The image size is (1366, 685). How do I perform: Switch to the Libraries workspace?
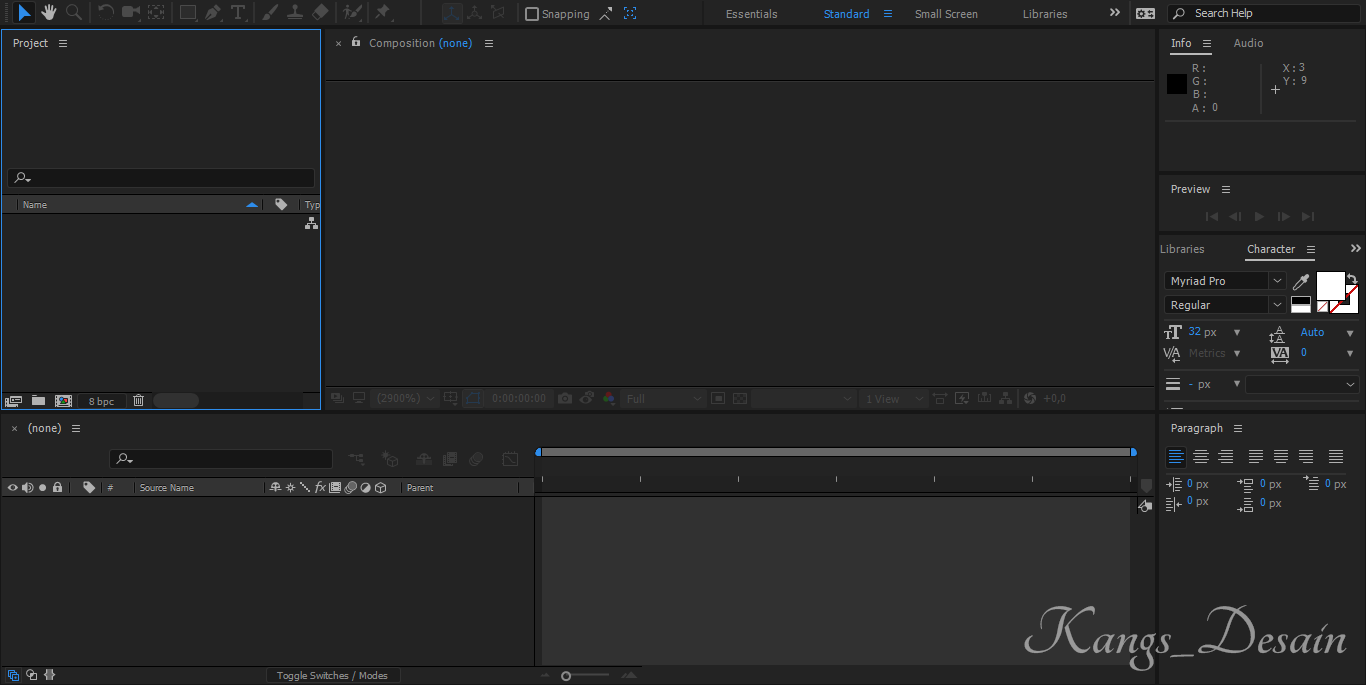tap(1045, 14)
